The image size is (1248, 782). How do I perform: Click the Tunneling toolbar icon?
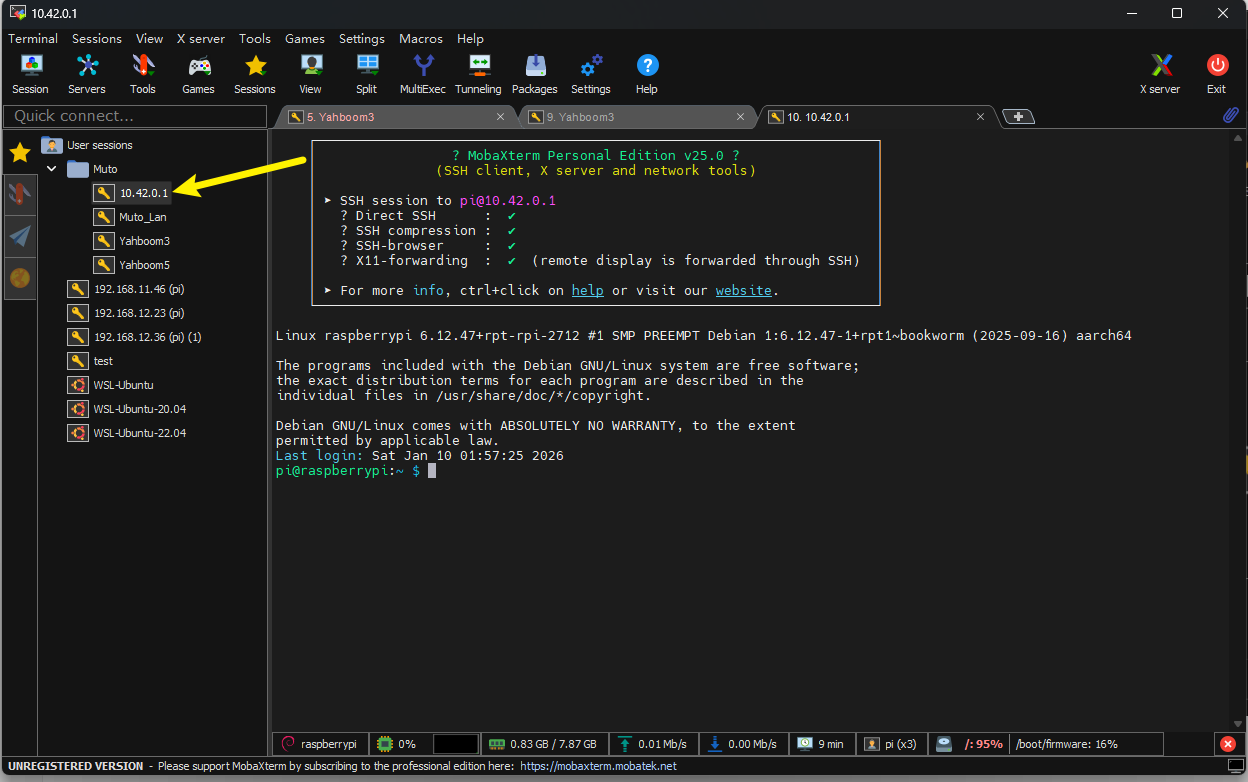478,74
